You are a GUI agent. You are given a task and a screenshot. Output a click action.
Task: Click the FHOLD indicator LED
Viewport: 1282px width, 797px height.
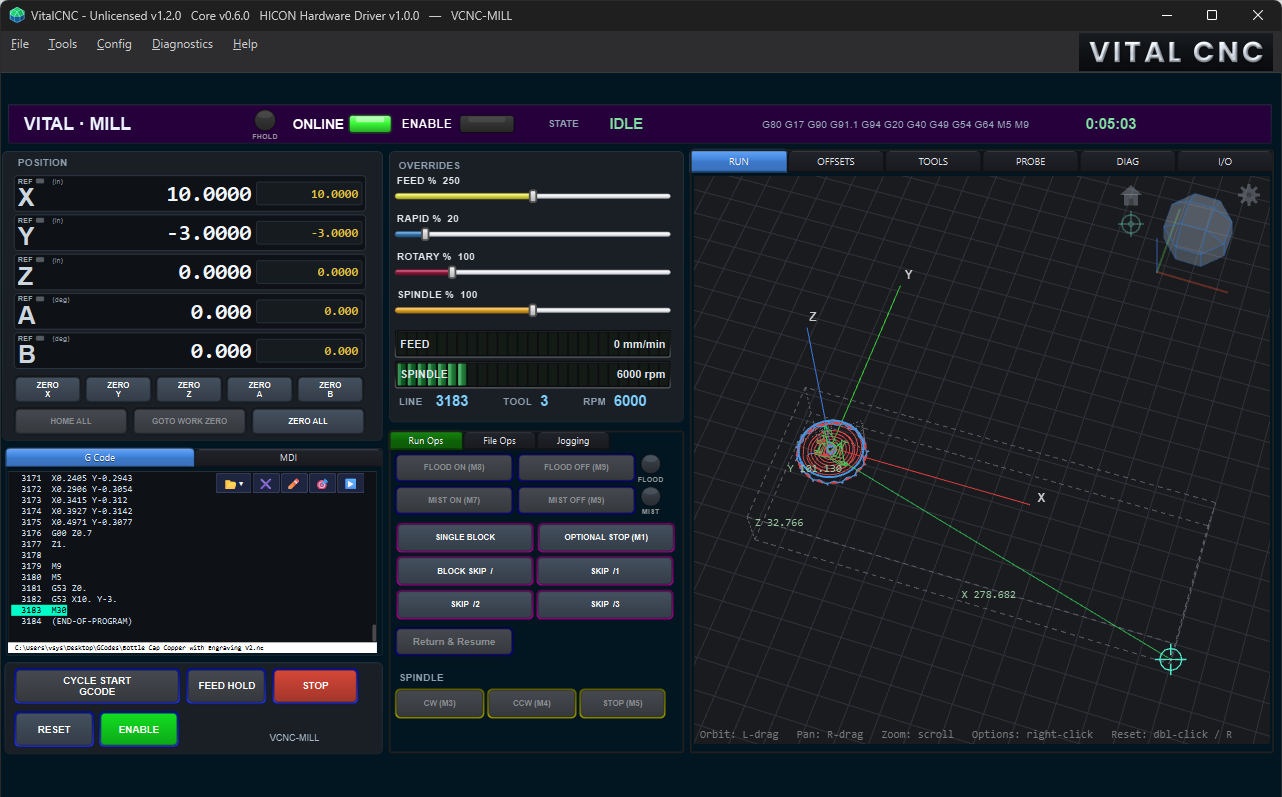(265, 120)
